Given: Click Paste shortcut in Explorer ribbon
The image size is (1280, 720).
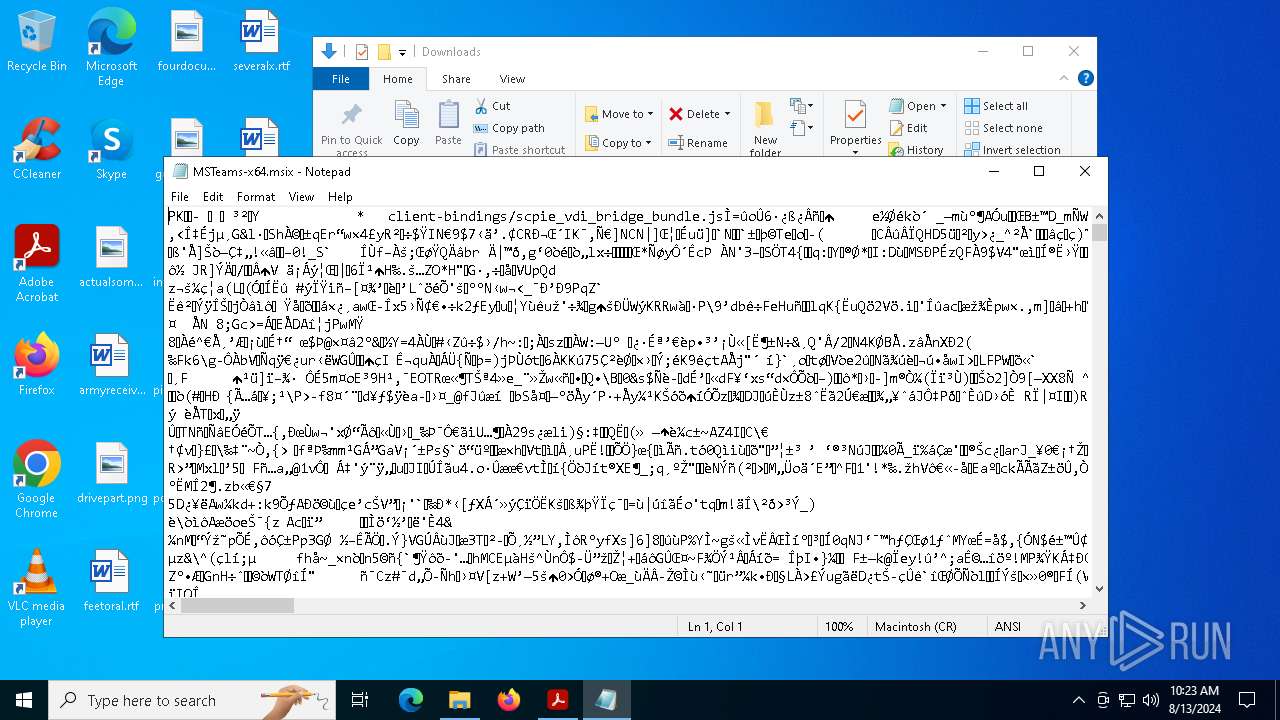Looking at the screenshot, I should [518, 150].
